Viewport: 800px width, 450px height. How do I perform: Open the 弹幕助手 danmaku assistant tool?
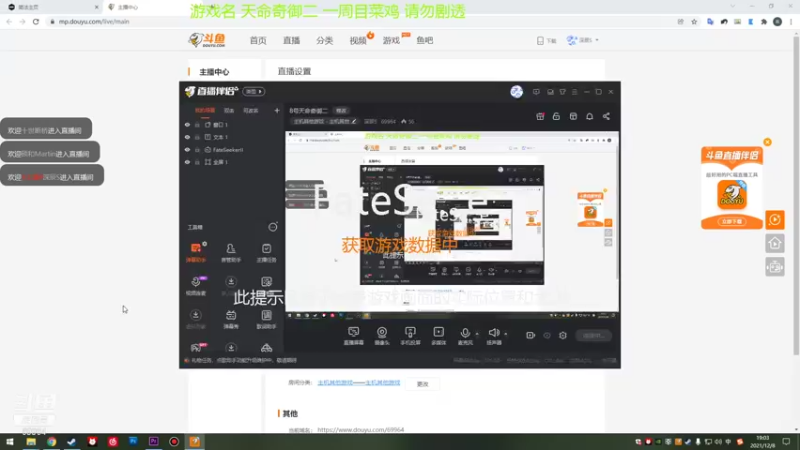click(196, 252)
